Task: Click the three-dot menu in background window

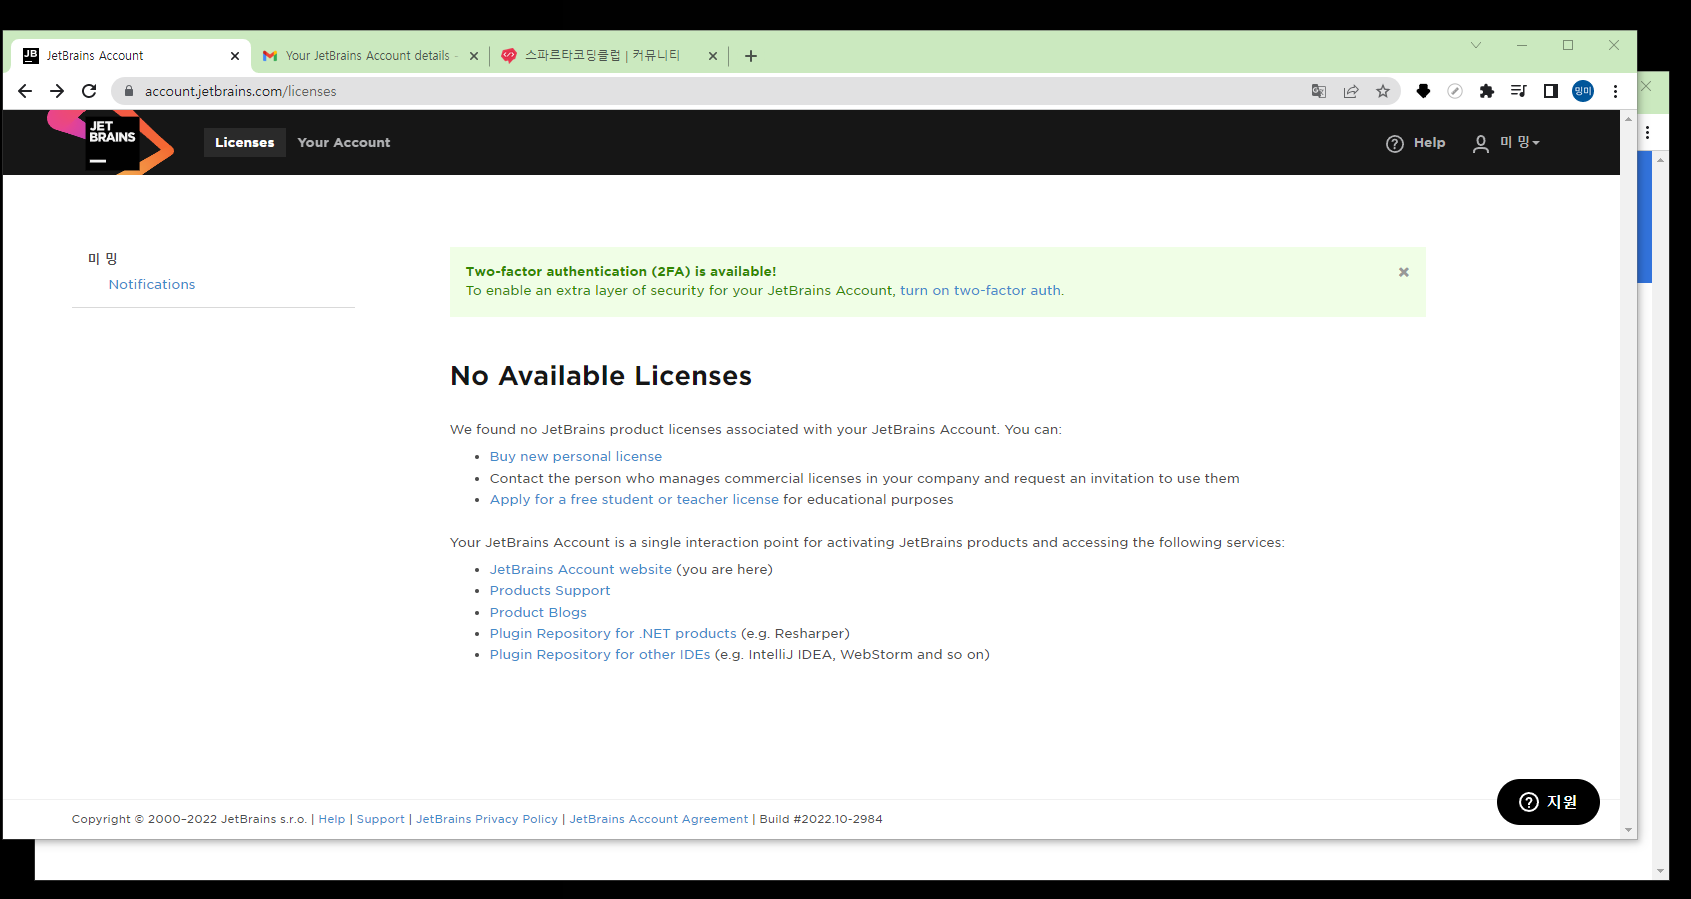Action: click(x=1647, y=132)
